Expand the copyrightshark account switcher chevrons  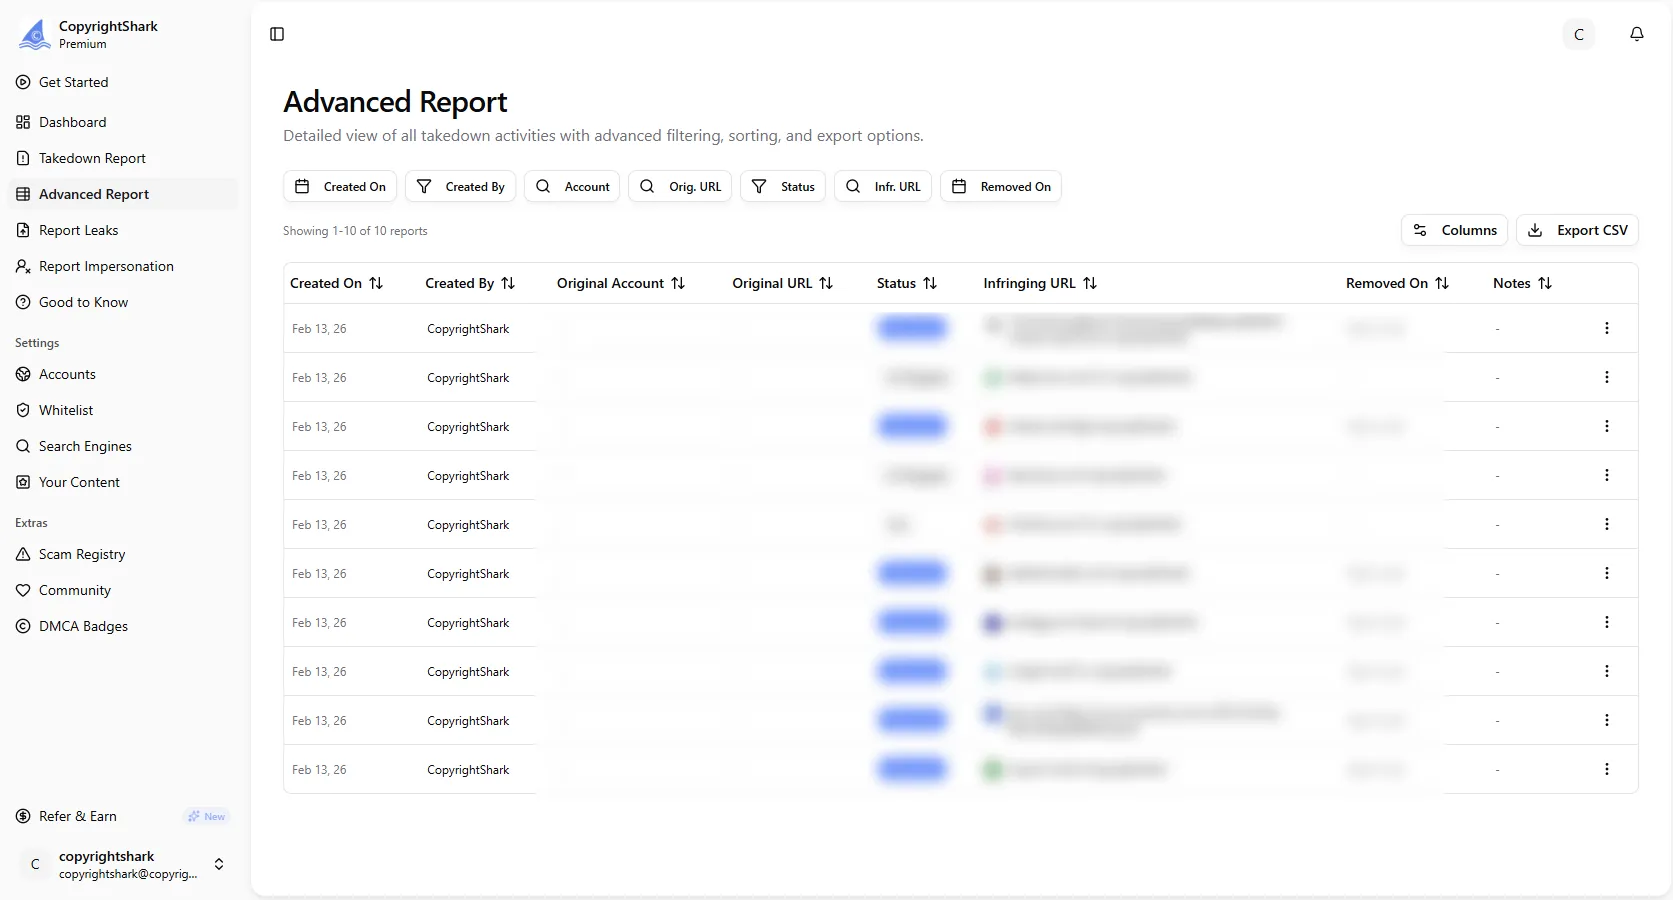coord(219,865)
